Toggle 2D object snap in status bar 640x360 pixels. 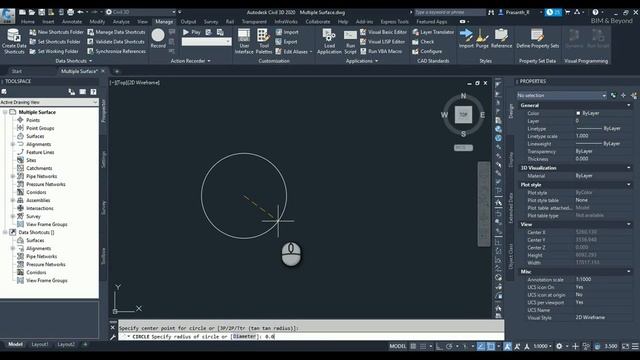491,347
